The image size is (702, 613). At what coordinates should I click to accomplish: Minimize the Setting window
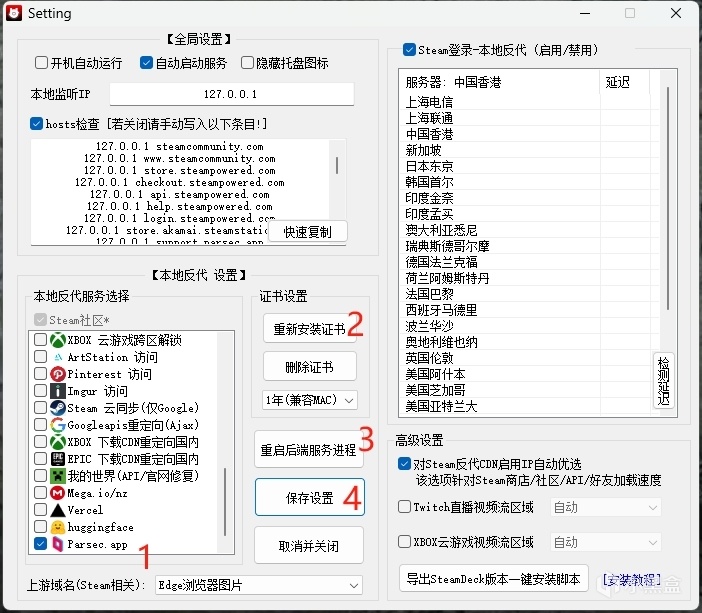[585, 13]
